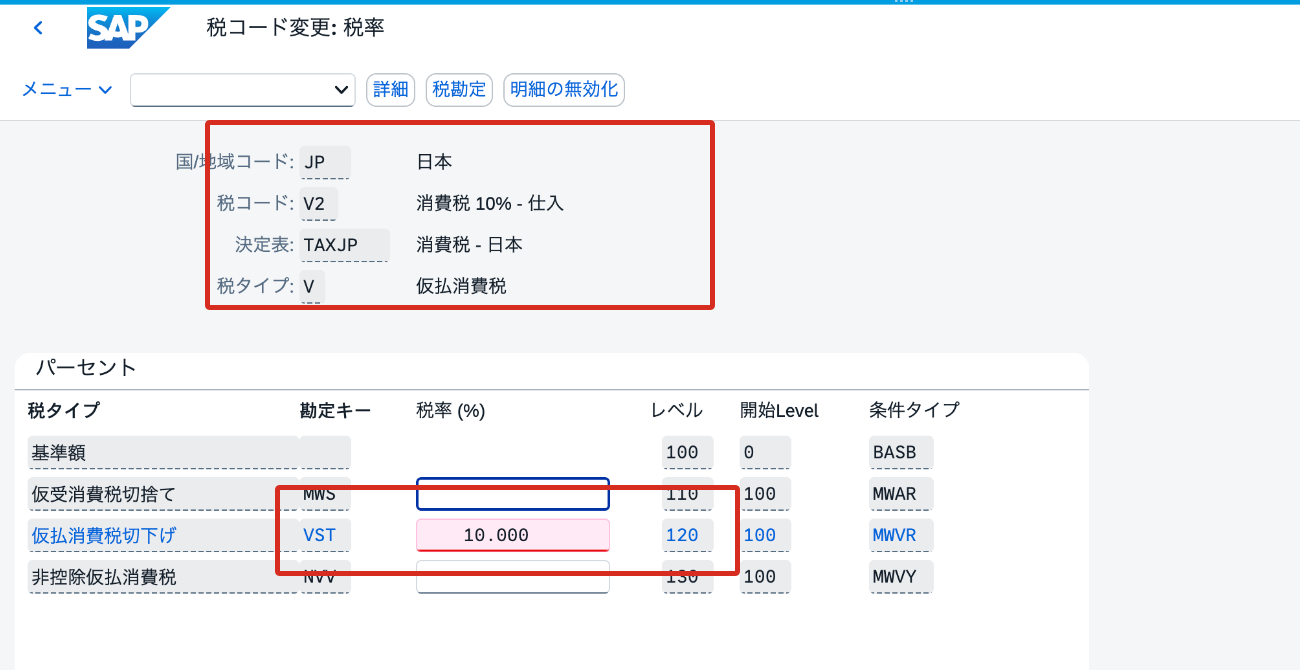Click the SAP logo

pos(126,28)
